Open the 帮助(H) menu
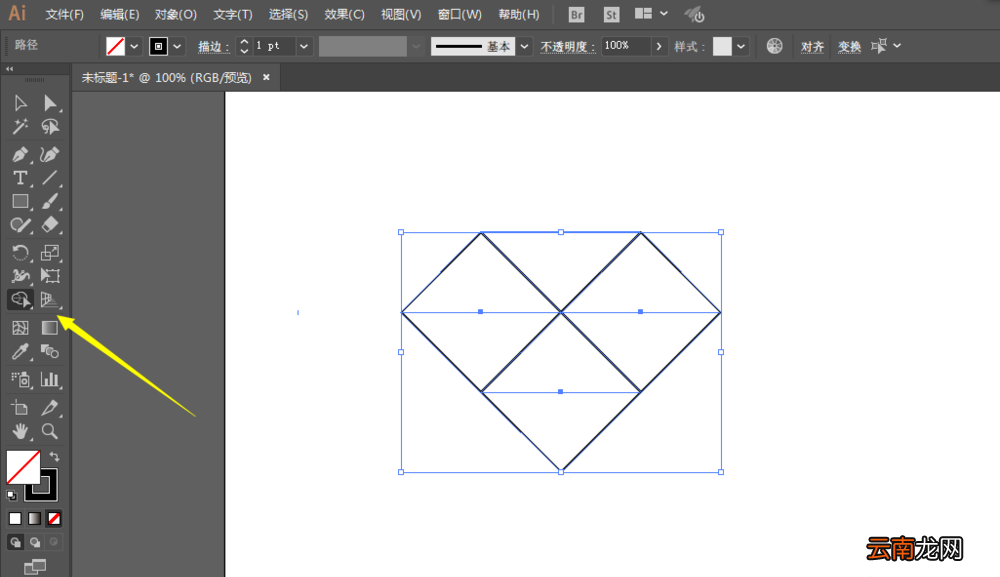This screenshot has height=577, width=1000. pyautogui.click(x=518, y=14)
